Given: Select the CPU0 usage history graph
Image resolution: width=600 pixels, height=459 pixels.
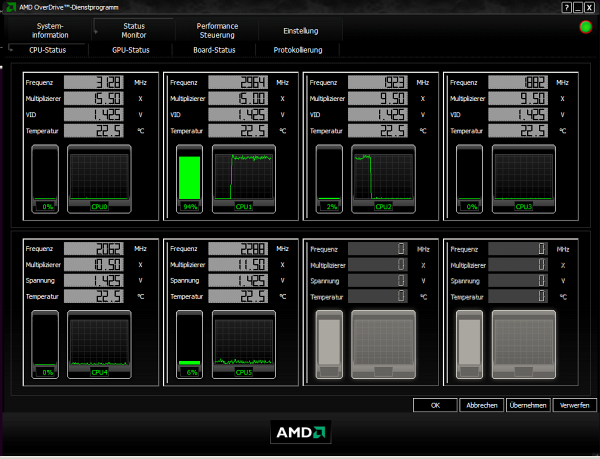Looking at the screenshot, I should click(100, 178).
